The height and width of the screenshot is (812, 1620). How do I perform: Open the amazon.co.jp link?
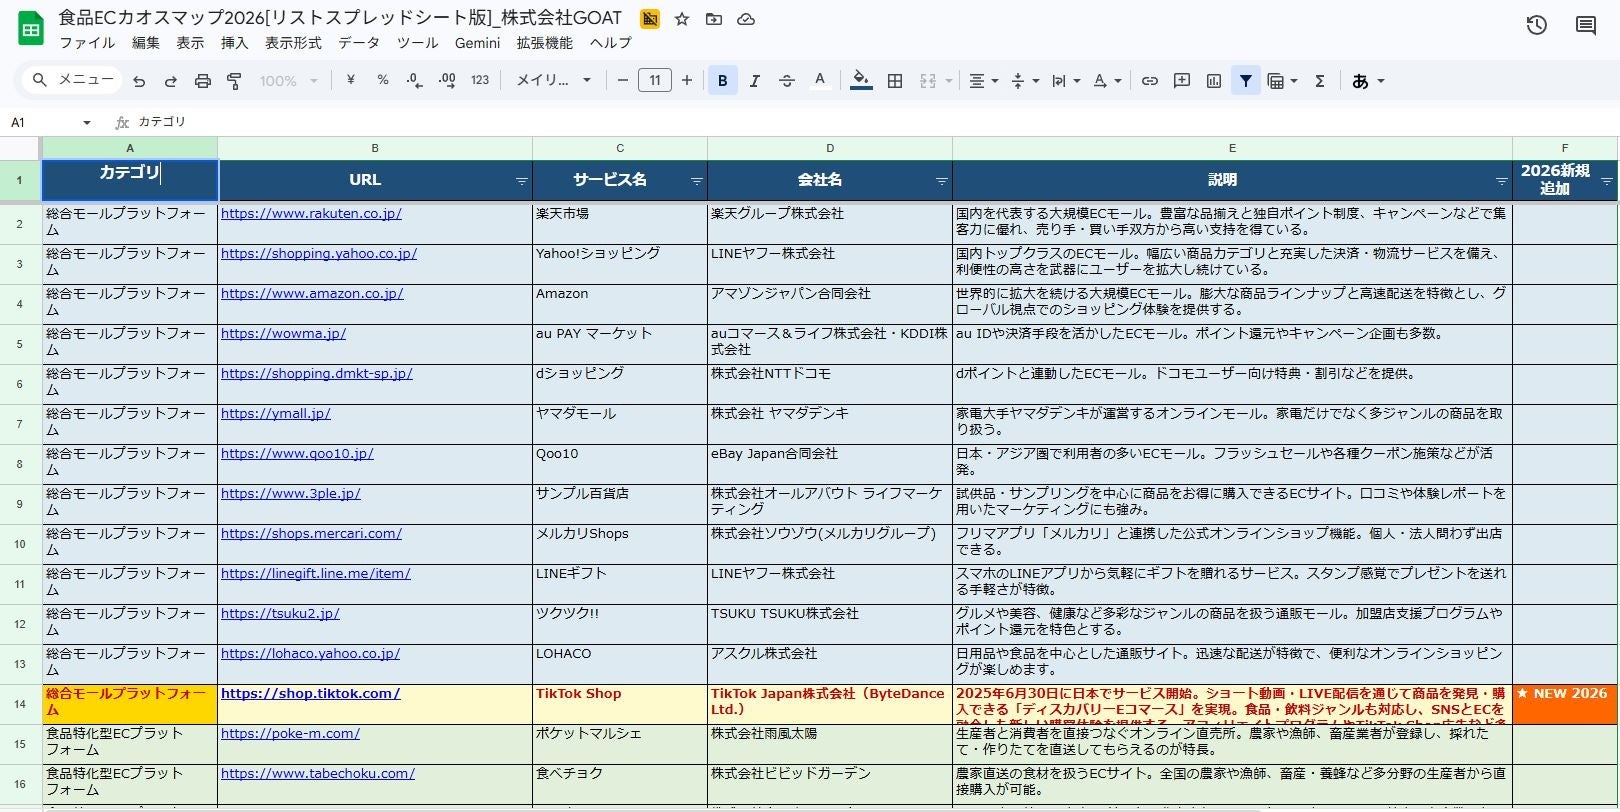click(x=312, y=294)
